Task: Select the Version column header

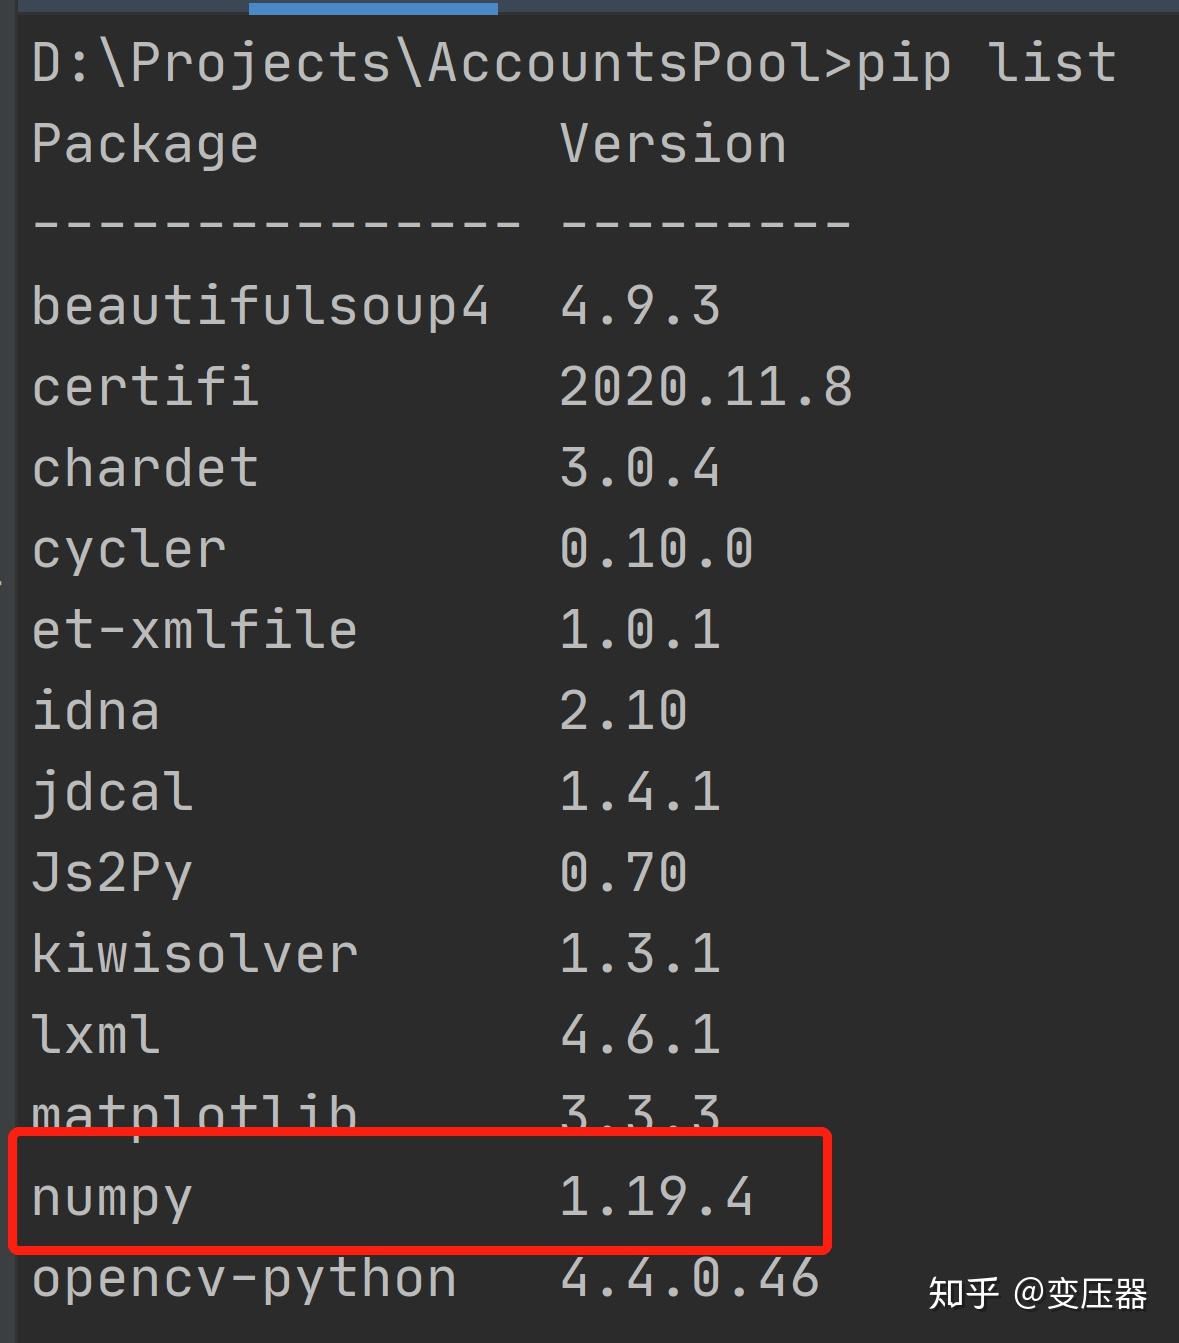Action: 670,143
